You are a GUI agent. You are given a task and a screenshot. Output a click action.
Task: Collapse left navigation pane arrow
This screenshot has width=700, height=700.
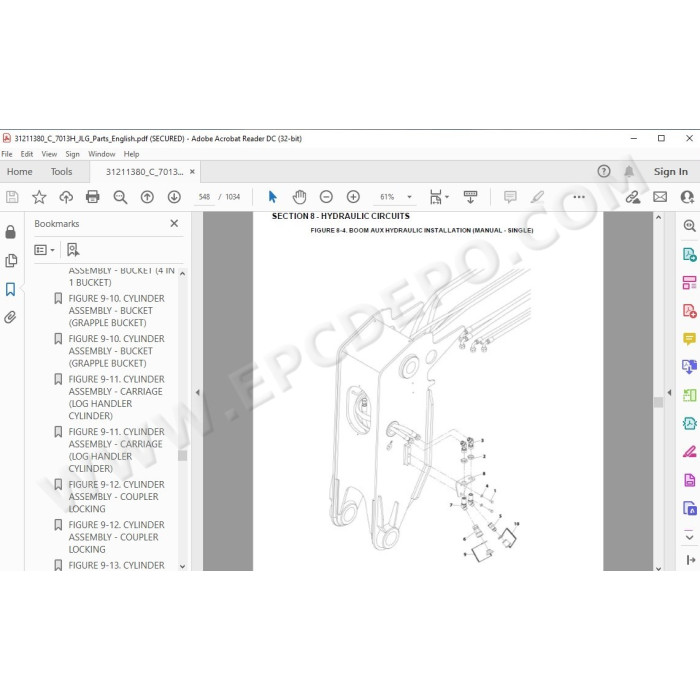click(197, 392)
